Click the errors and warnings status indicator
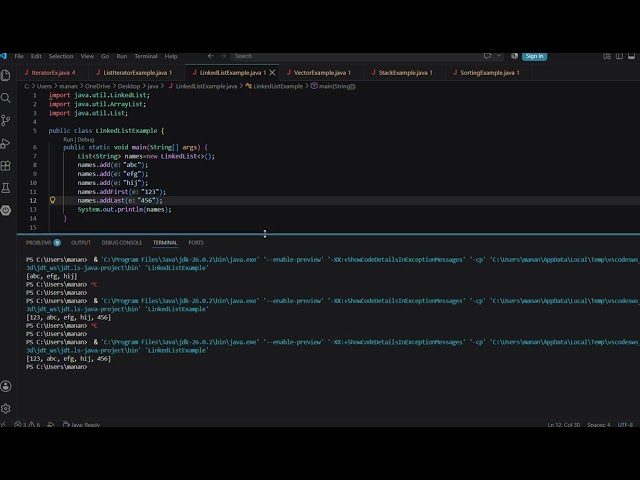The height and width of the screenshot is (480, 640). pyautogui.click(x=27, y=424)
